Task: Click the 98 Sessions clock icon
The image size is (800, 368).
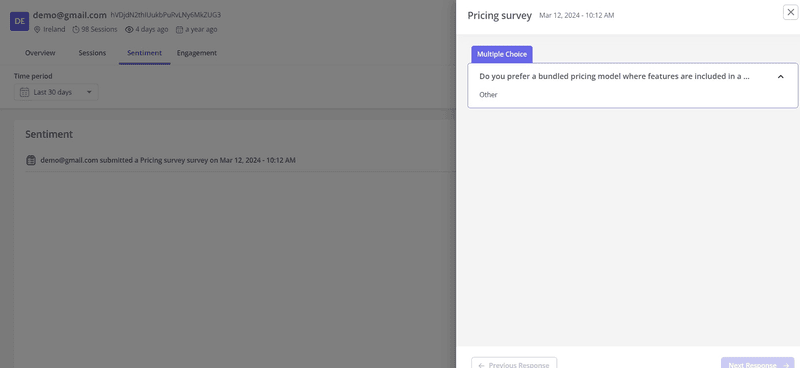Action: 76,30
